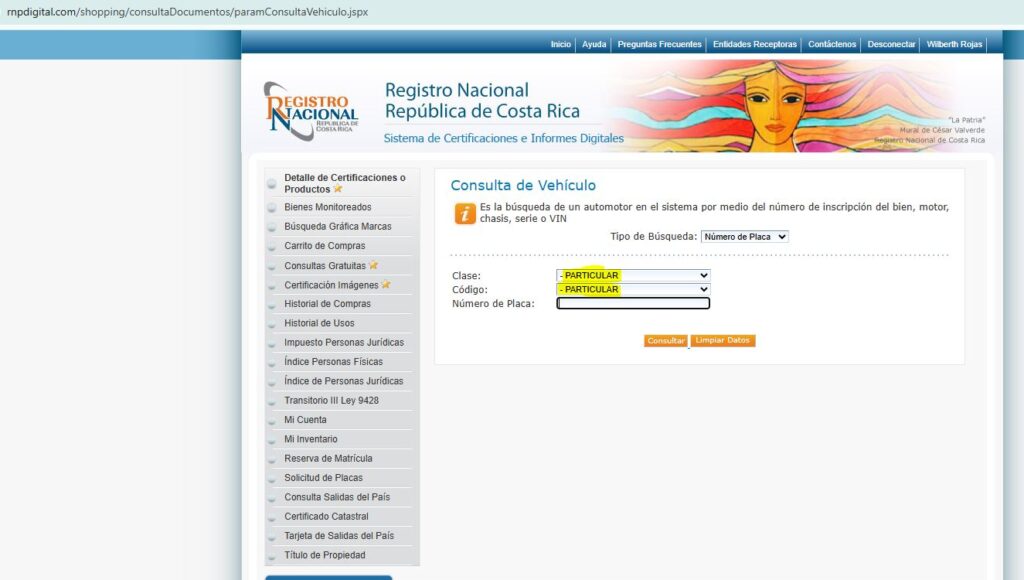Select Título de Propiedad in sidebar
Image resolution: width=1024 pixels, height=580 pixels.
click(x=324, y=555)
